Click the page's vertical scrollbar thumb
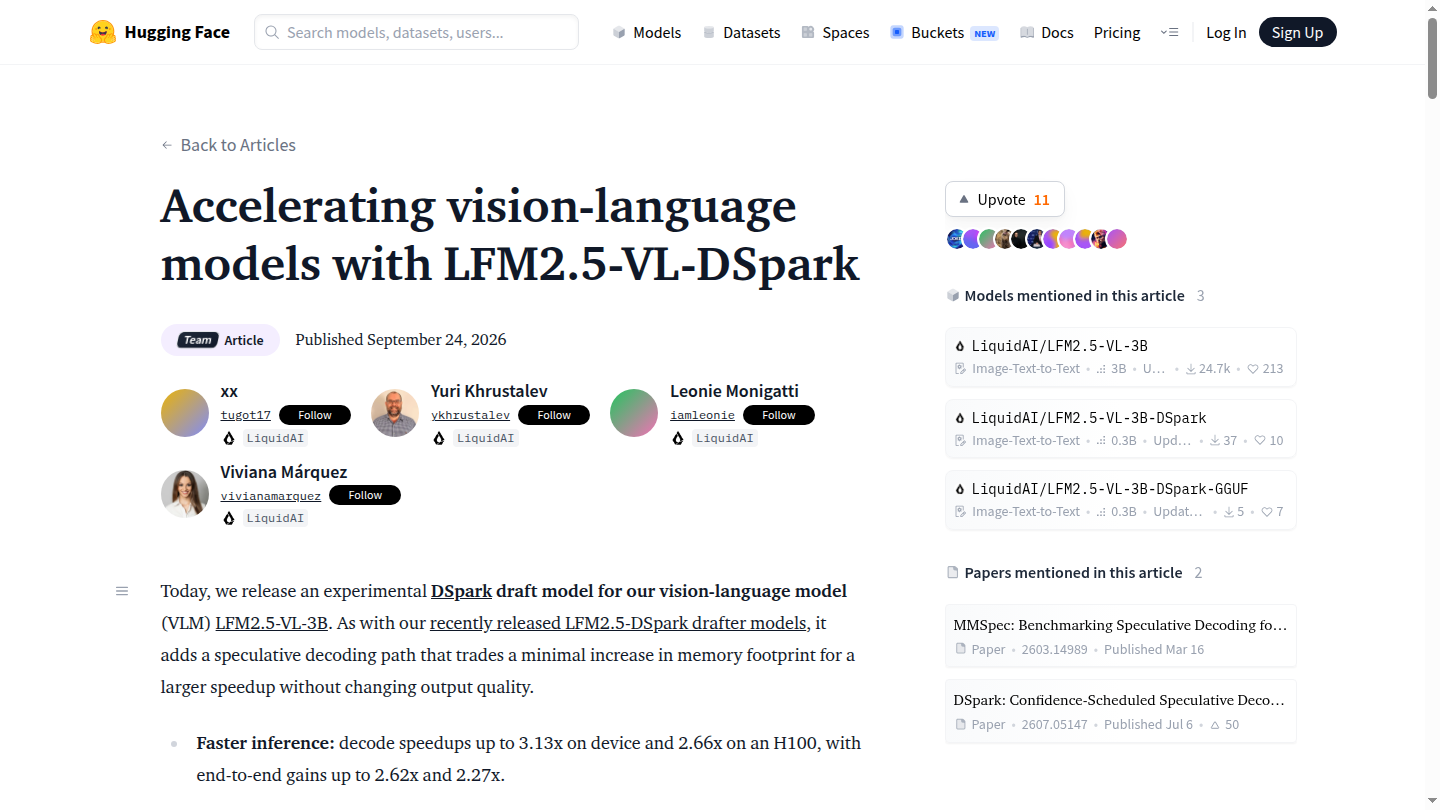Image resolution: width=1440 pixels, height=810 pixels. tap(1432, 58)
